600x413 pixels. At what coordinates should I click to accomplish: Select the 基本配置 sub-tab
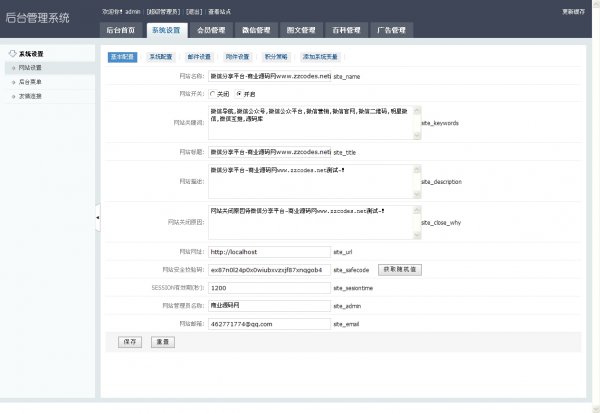(122, 57)
